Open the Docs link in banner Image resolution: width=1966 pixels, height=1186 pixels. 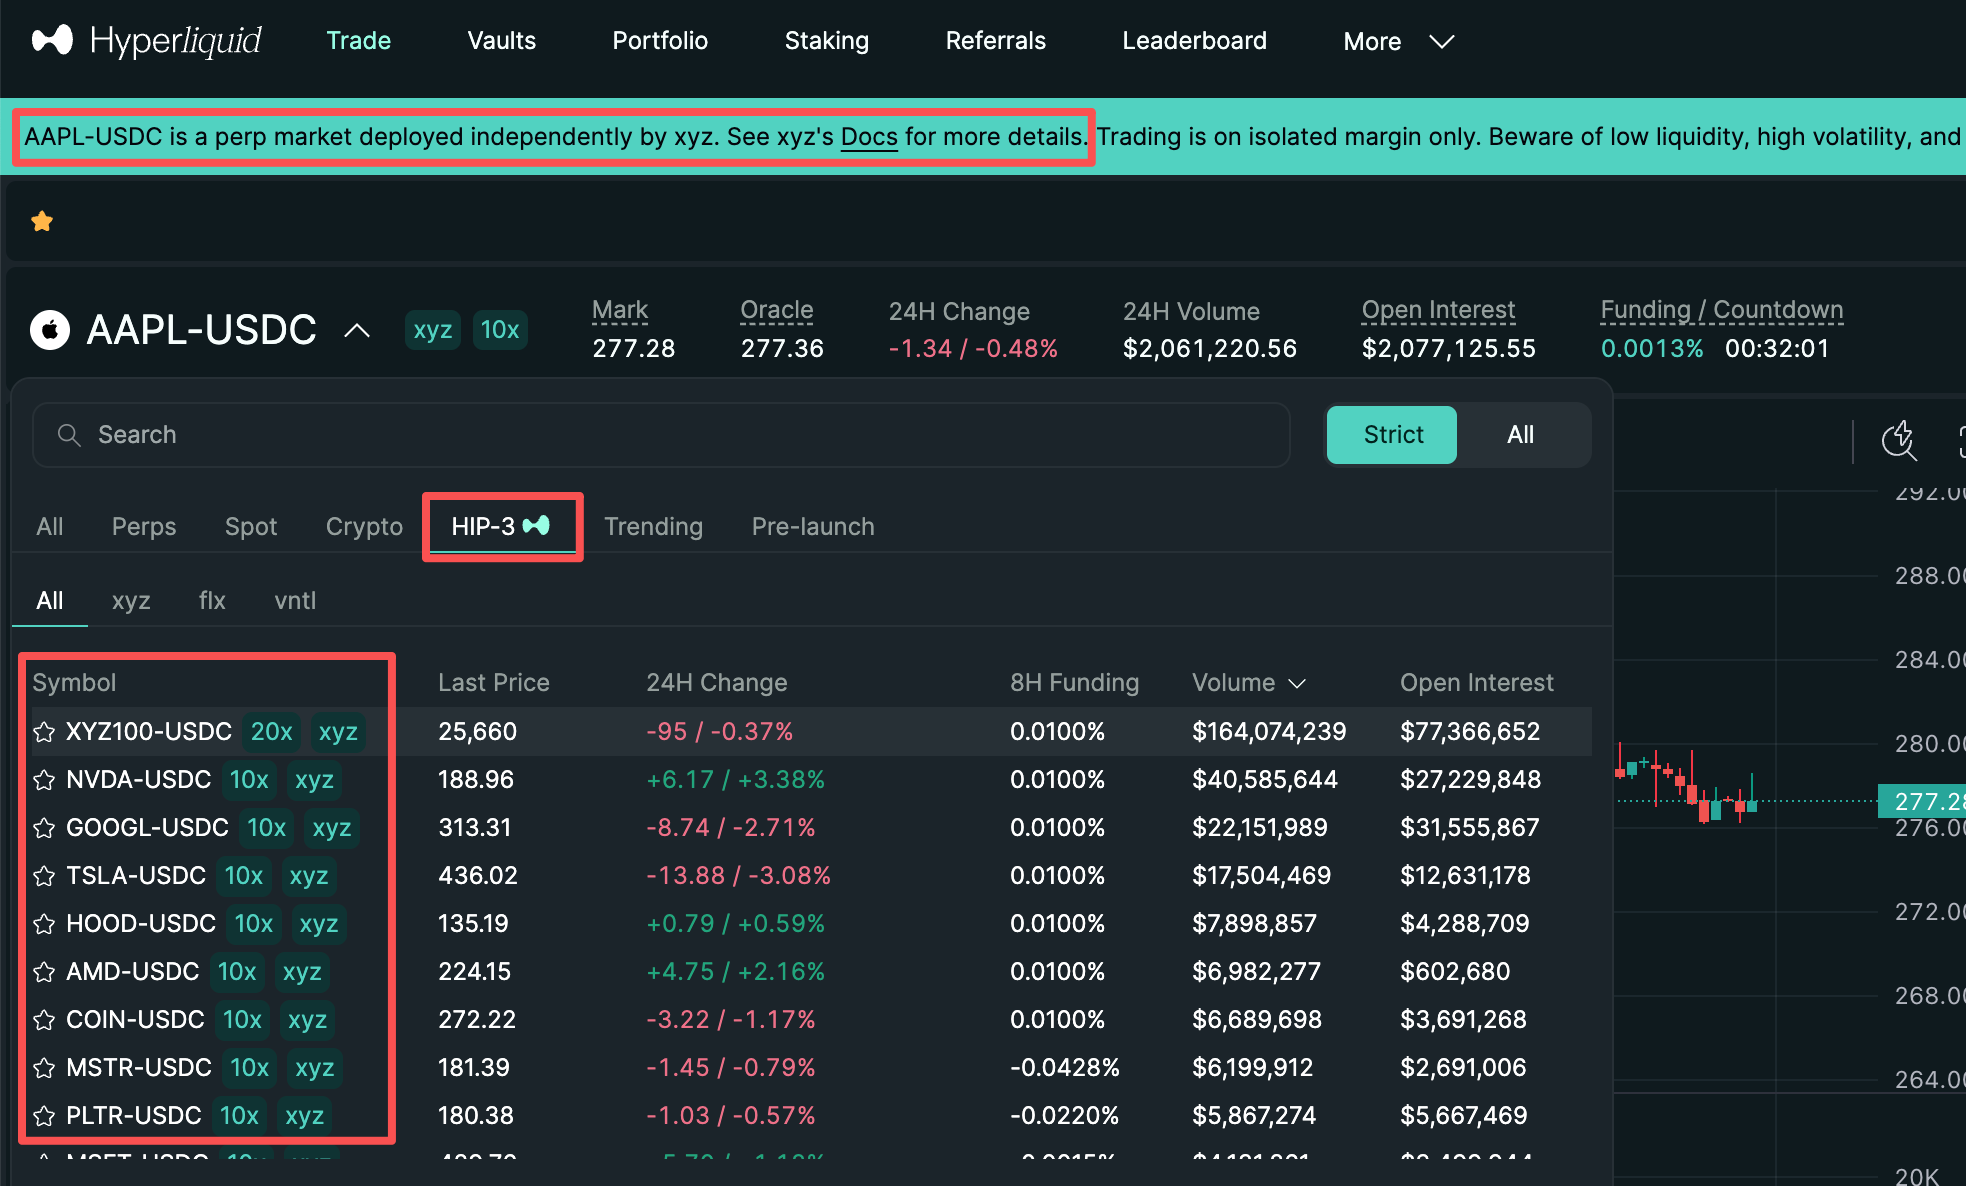[868, 137]
